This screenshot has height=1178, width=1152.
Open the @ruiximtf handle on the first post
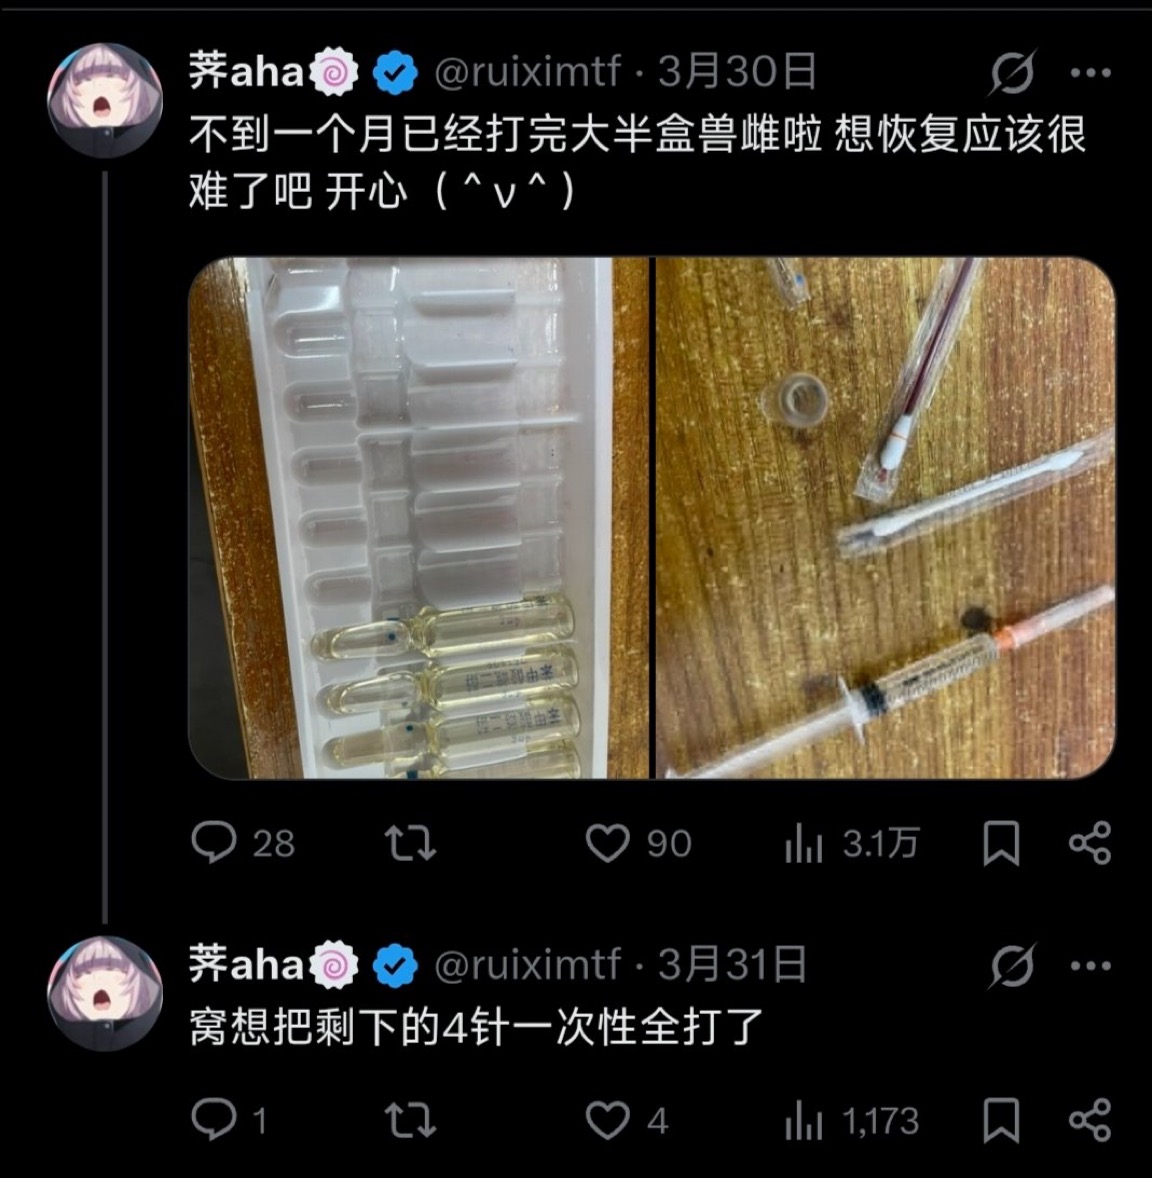point(528,72)
